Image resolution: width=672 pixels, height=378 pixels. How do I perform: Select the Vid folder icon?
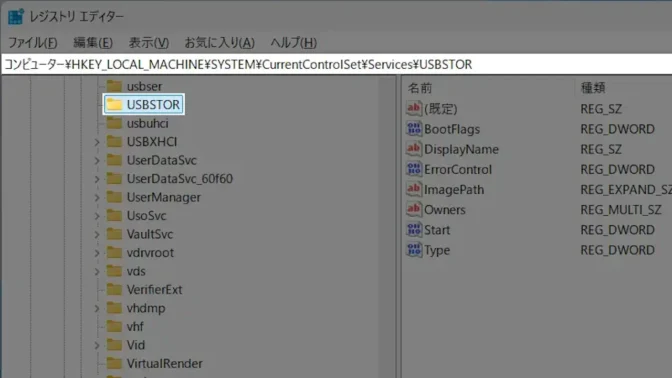click(x=114, y=345)
